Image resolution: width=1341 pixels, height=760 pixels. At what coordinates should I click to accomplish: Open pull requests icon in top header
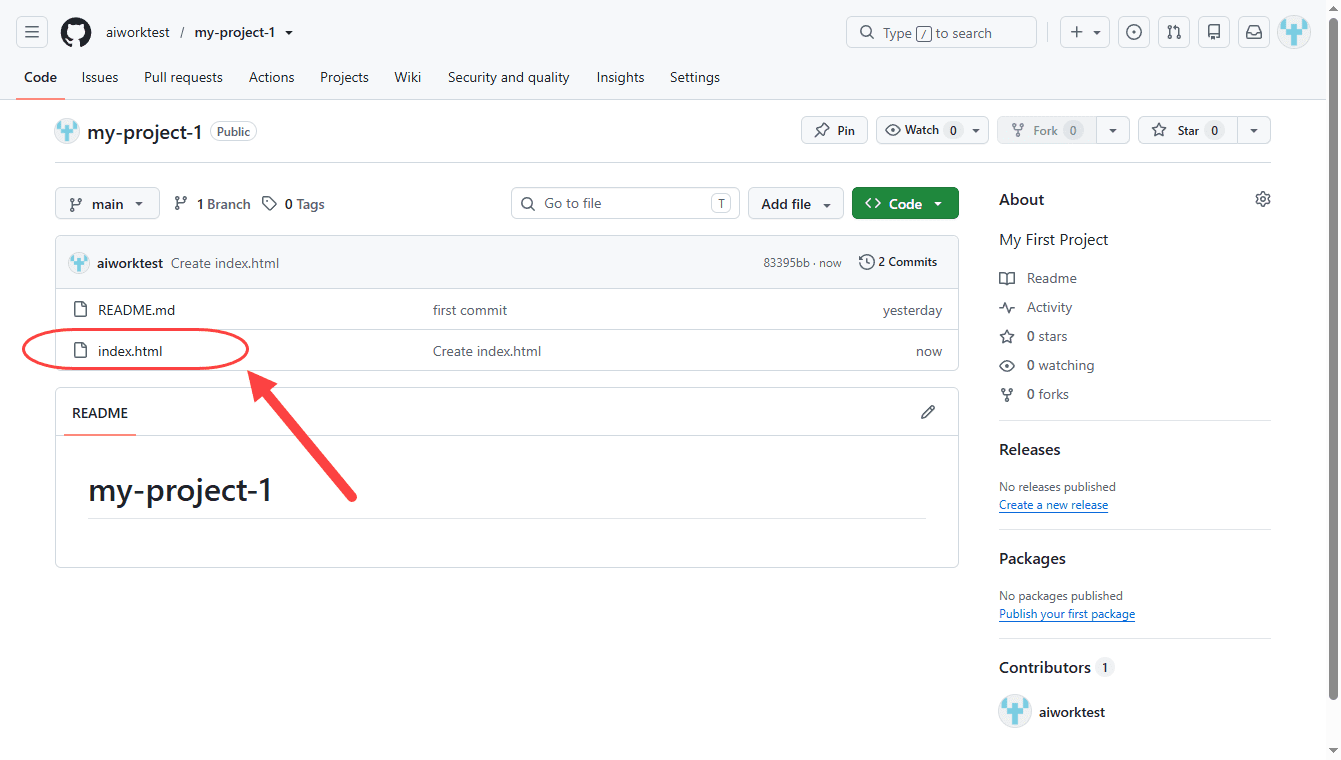(1174, 32)
